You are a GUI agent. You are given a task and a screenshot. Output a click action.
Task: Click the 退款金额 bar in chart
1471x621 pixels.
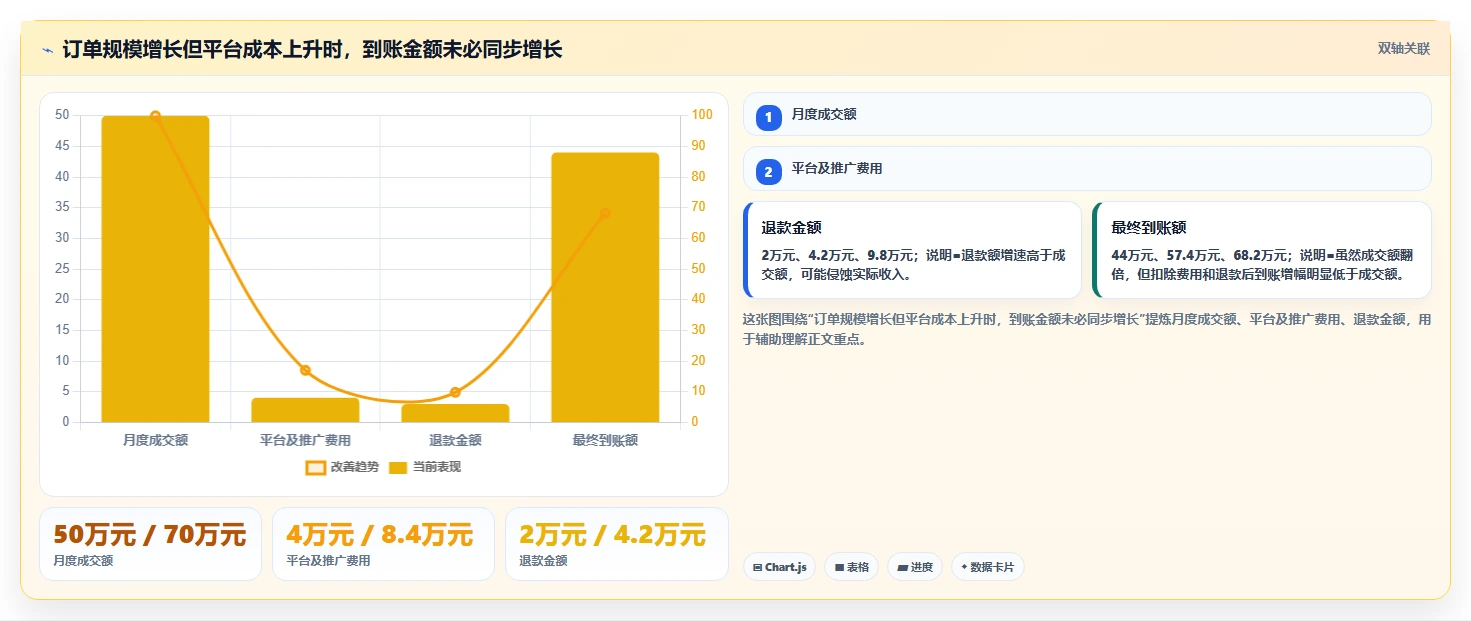point(455,413)
